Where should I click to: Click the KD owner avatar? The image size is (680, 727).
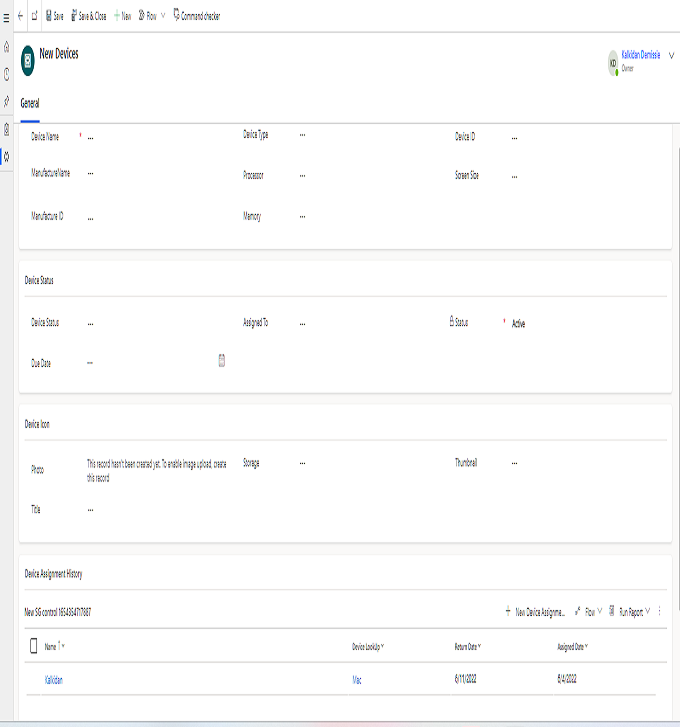pos(613,63)
